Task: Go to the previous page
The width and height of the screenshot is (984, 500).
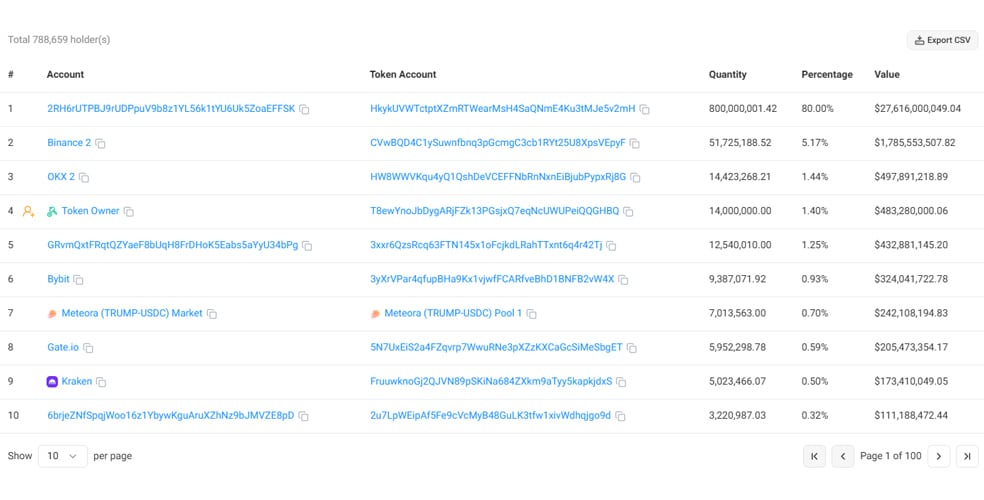Action: coord(843,456)
